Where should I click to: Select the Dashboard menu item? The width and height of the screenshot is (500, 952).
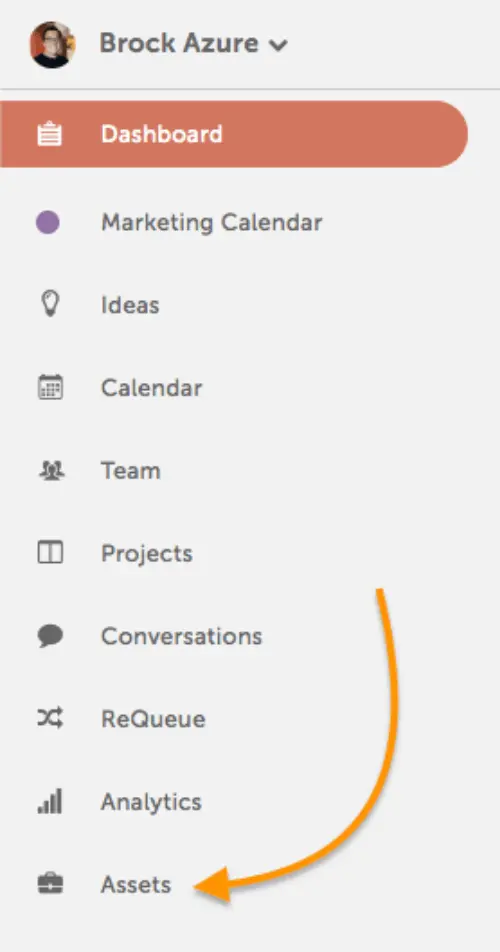pyautogui.click(x=234, y=134)
